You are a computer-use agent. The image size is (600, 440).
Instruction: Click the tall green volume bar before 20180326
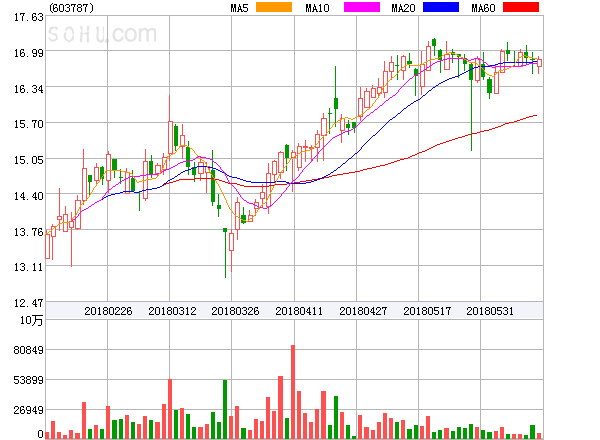(225, 409)
